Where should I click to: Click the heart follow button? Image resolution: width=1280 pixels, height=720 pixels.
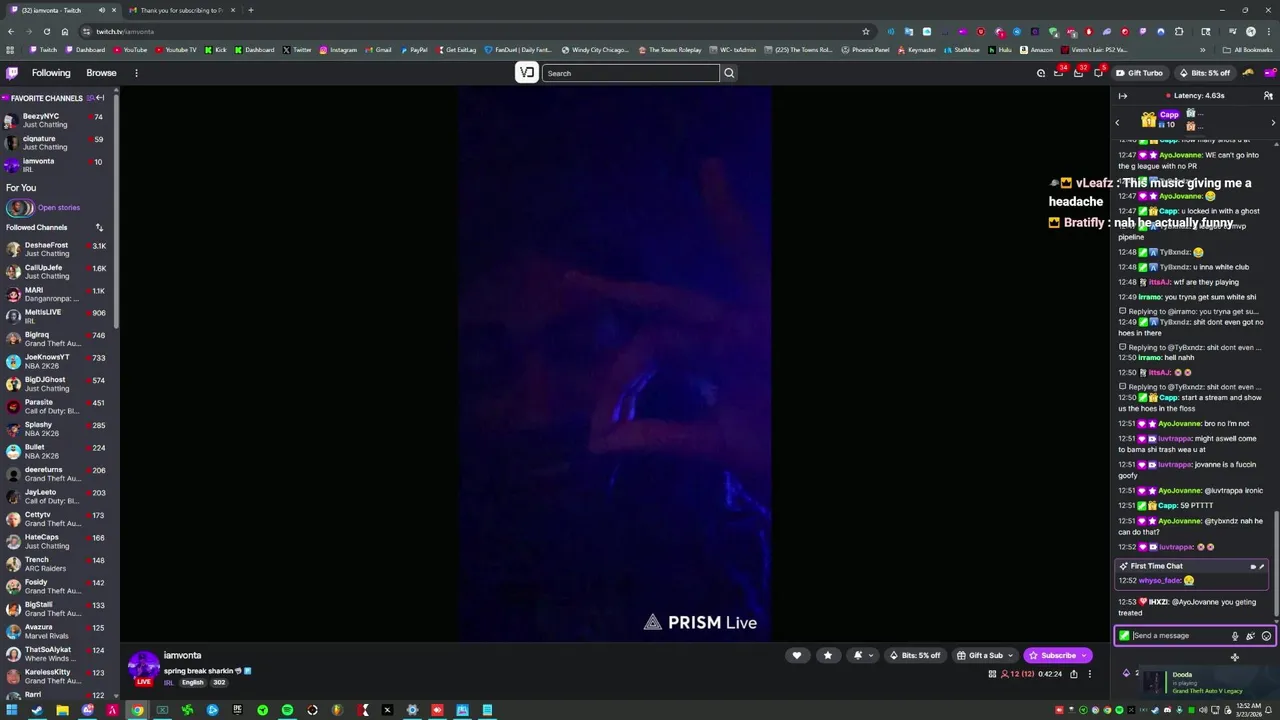pyautogui.click(x=797, y=656)
